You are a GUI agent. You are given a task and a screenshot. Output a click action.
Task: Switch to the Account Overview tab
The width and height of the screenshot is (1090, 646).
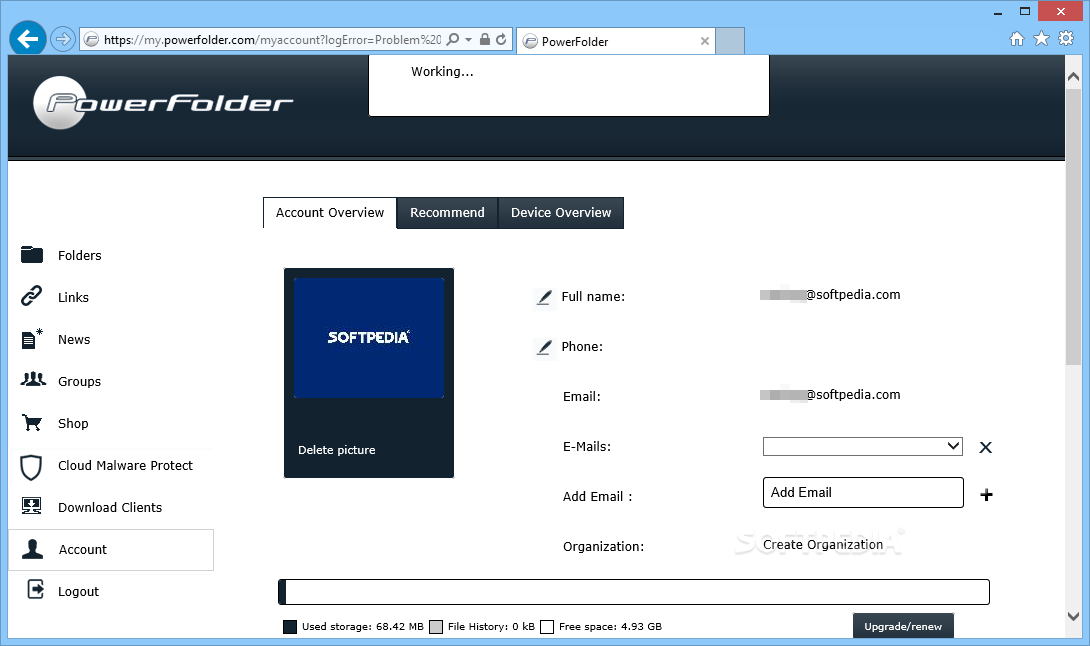coord(330,213)
